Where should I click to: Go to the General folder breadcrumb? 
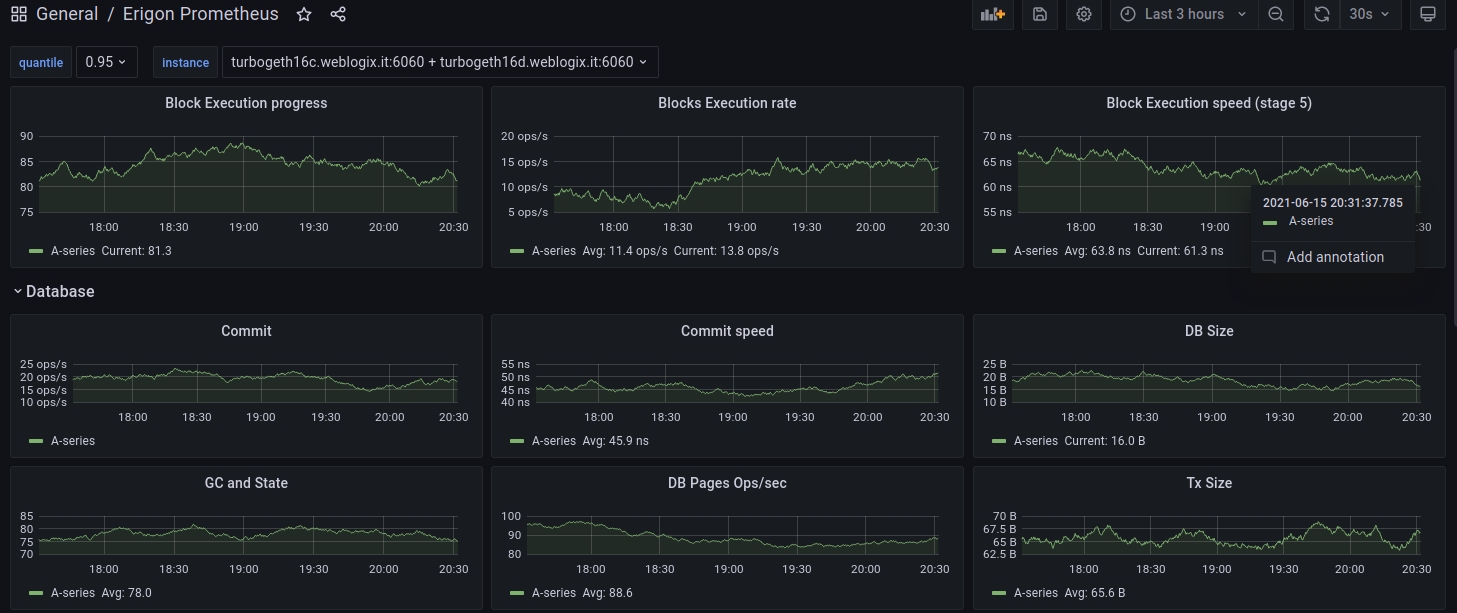point(67,14)
